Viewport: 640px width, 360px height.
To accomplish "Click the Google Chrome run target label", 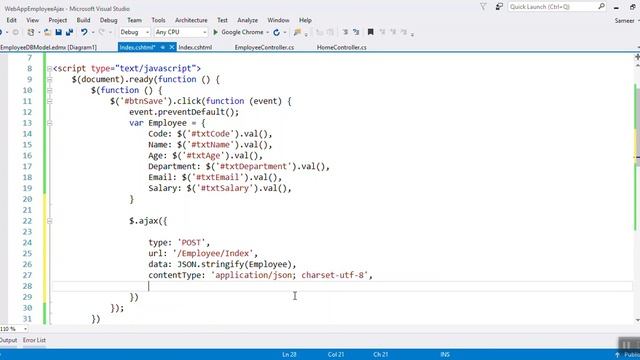I will (x=242, y=32).
